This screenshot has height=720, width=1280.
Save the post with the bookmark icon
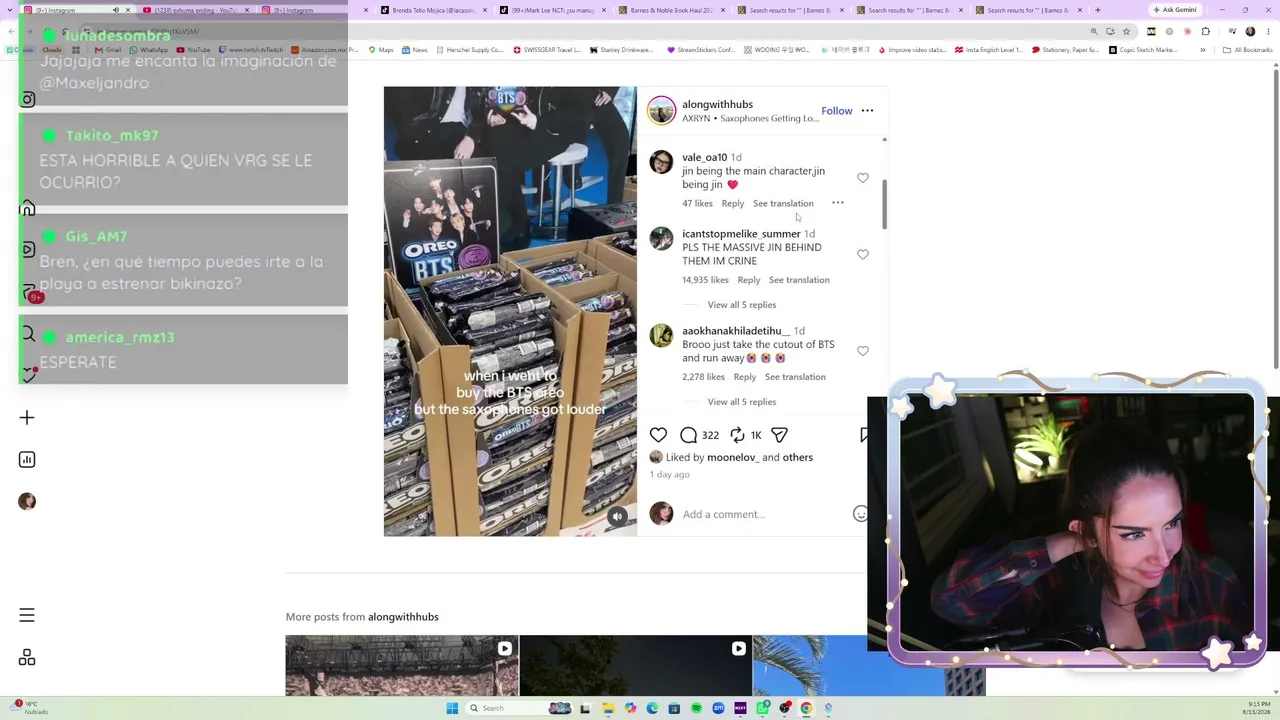(x=864, y=435)
